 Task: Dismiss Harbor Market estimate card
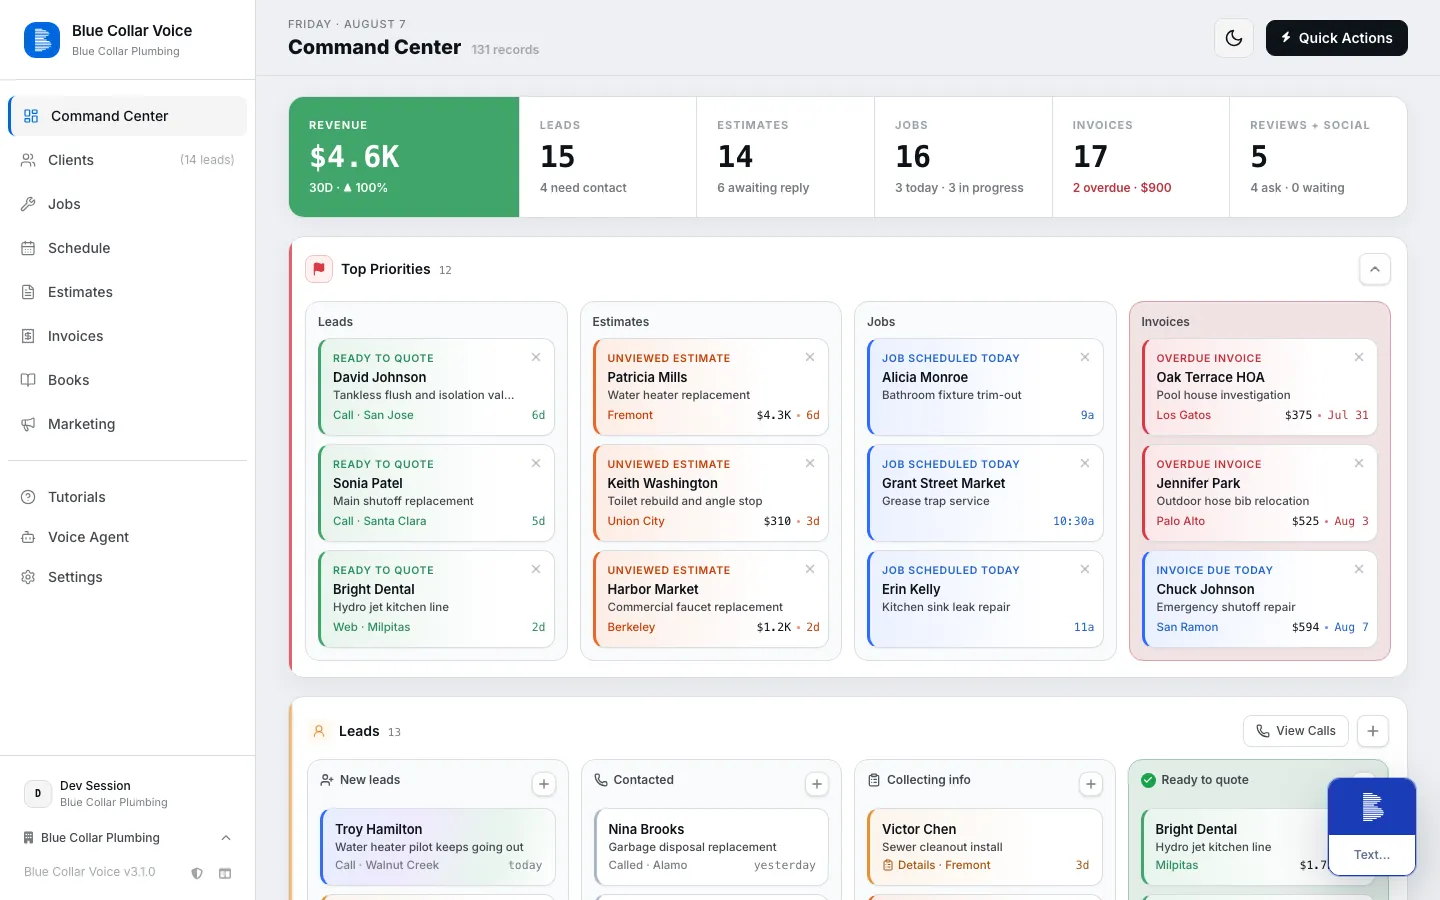pyautogui.click(x=810, y=569)
